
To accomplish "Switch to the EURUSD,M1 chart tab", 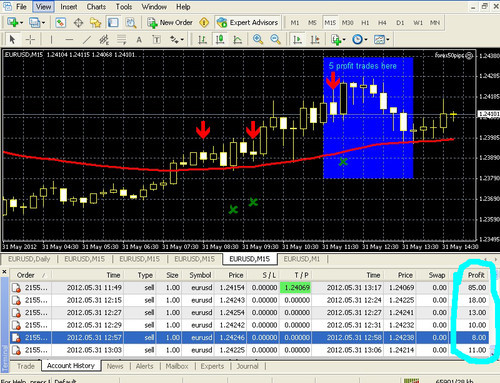I will coord(302,259).
